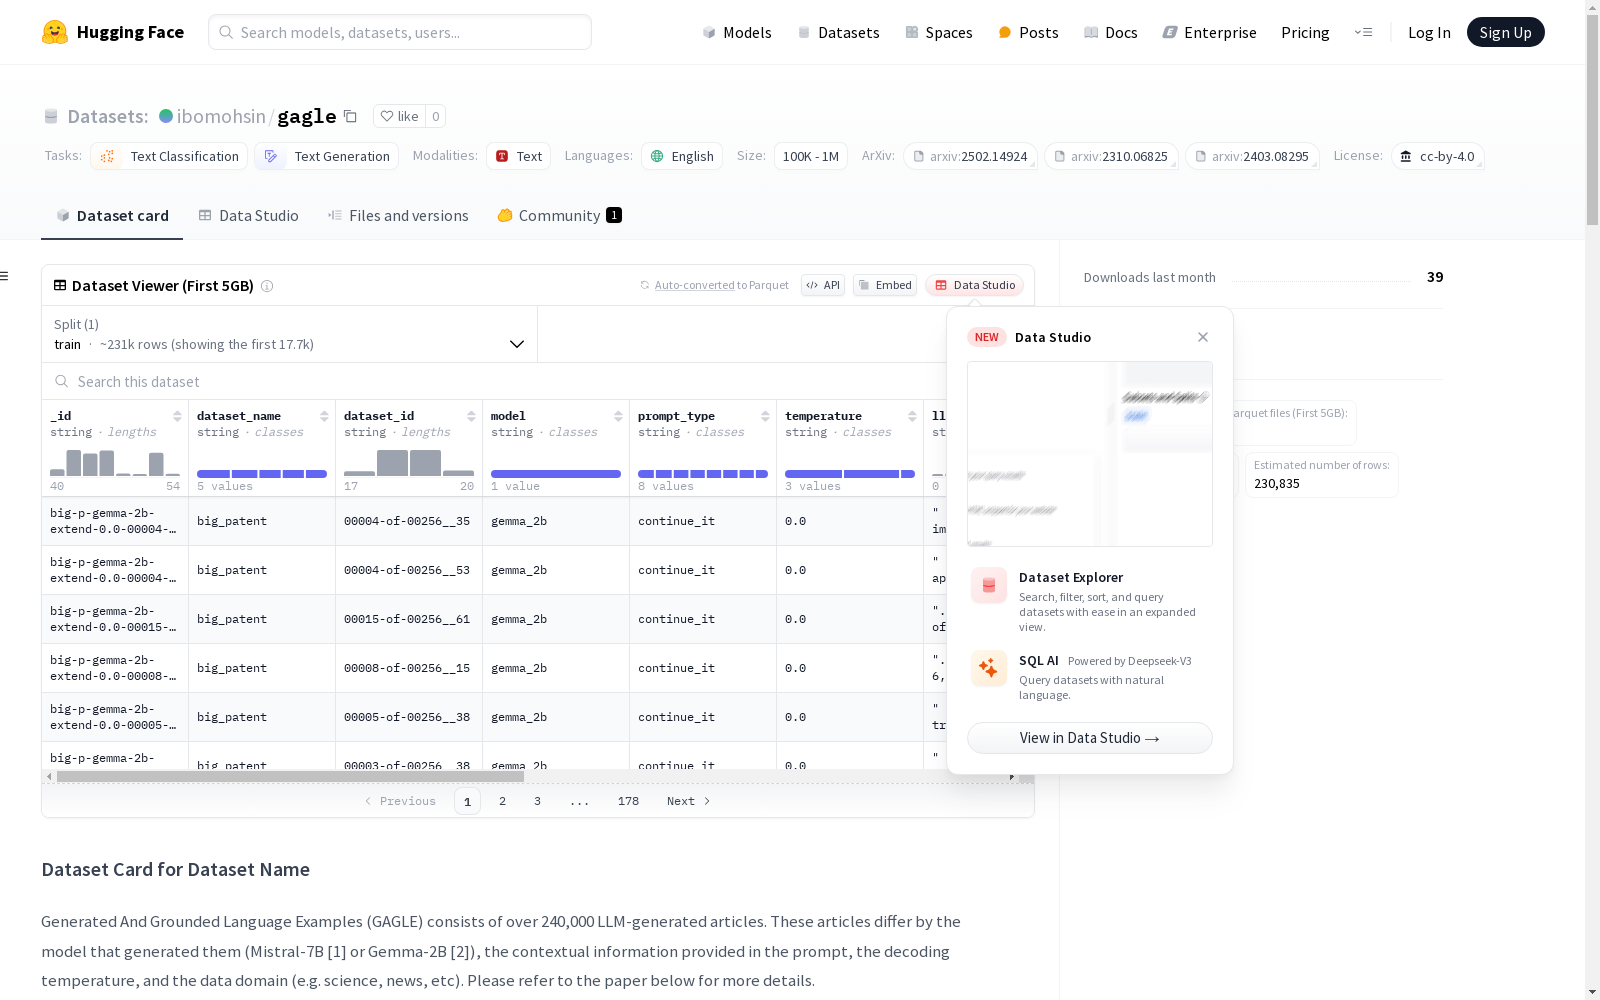
Task: Click the Hugging Face logo icon
Action: [55, 32]
